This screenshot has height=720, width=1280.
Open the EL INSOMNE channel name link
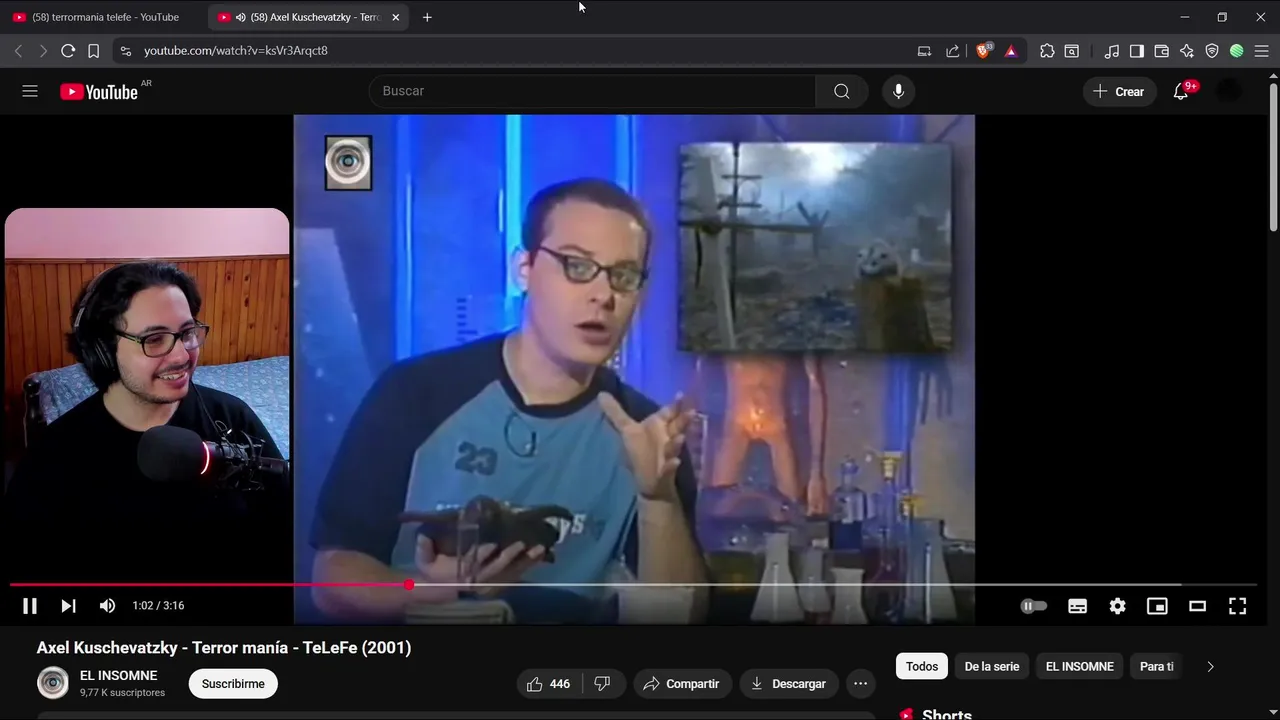119,676
